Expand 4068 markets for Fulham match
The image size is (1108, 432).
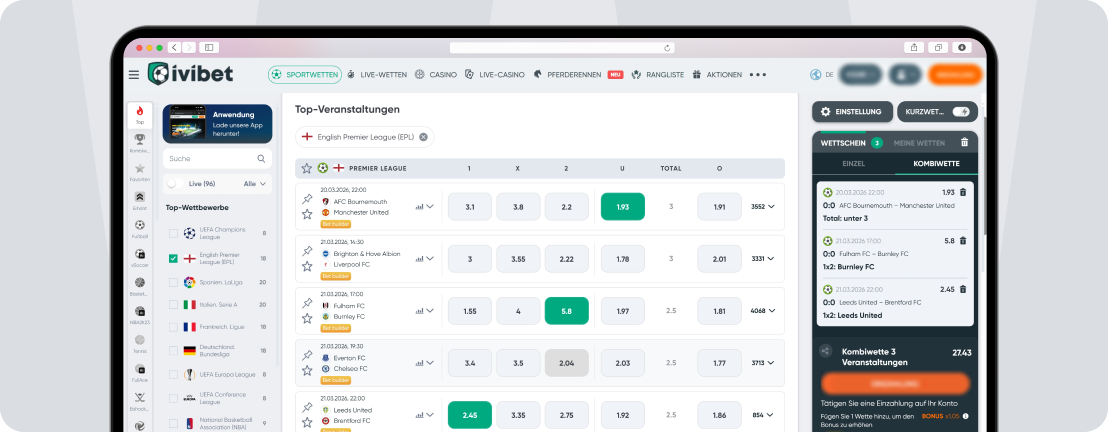(763, 310)
